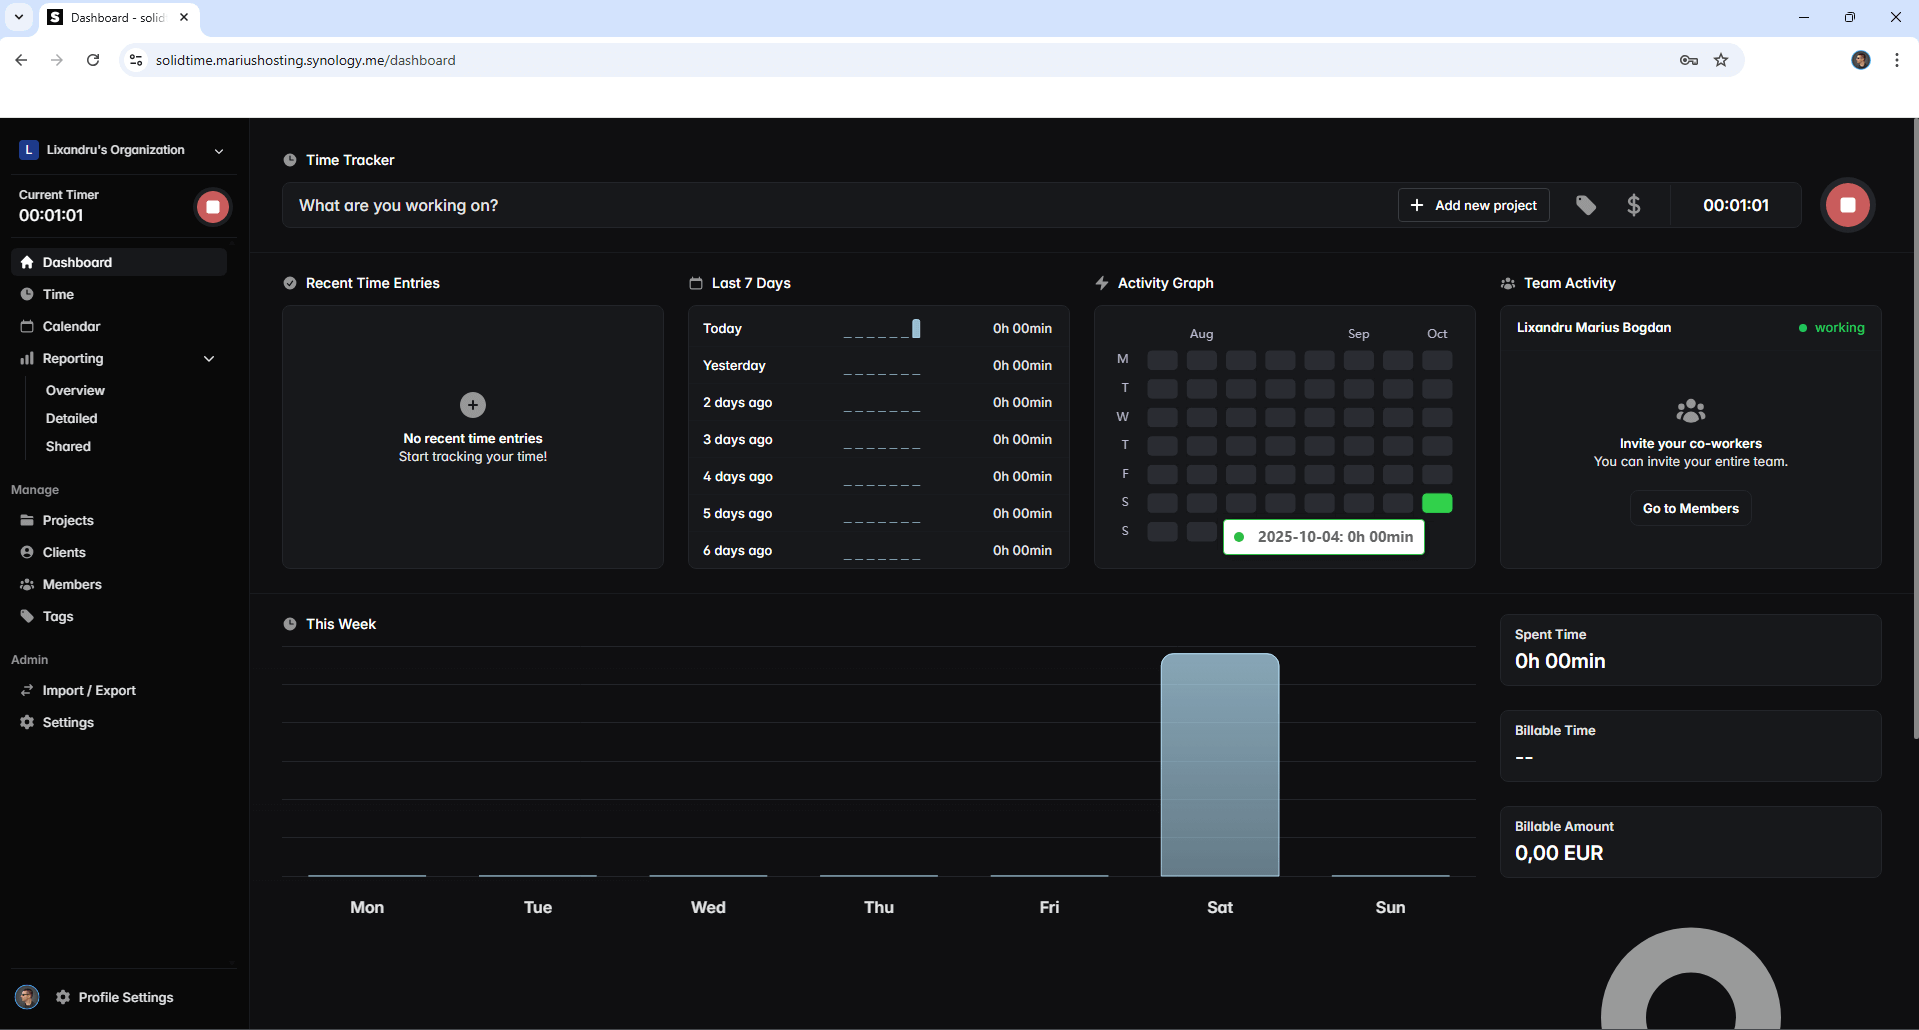The width and height of the screenshot is (1919, 1030).
Task: Open Import / Export admin page
Action: point(89,690)
